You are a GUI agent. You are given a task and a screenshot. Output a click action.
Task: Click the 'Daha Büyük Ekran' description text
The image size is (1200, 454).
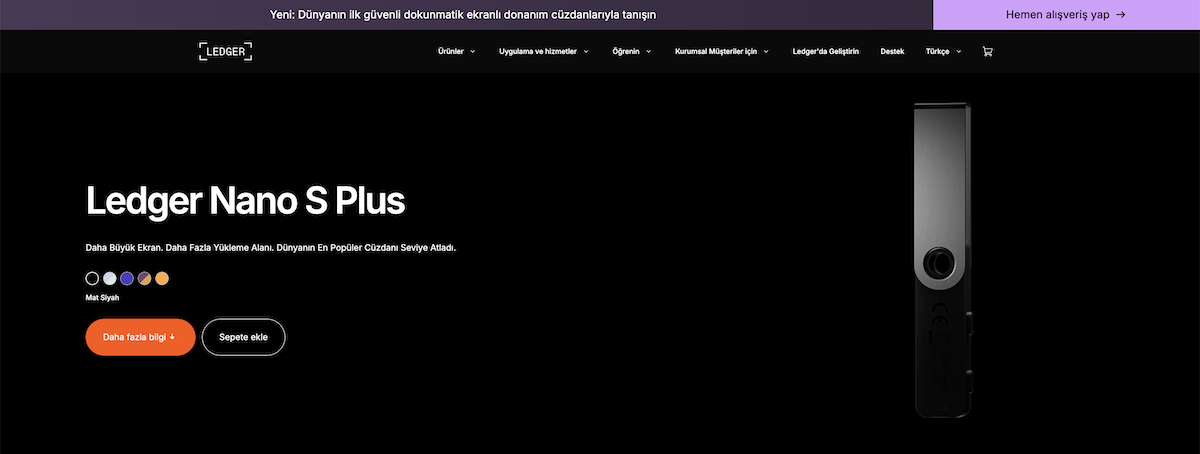(271, 246)
